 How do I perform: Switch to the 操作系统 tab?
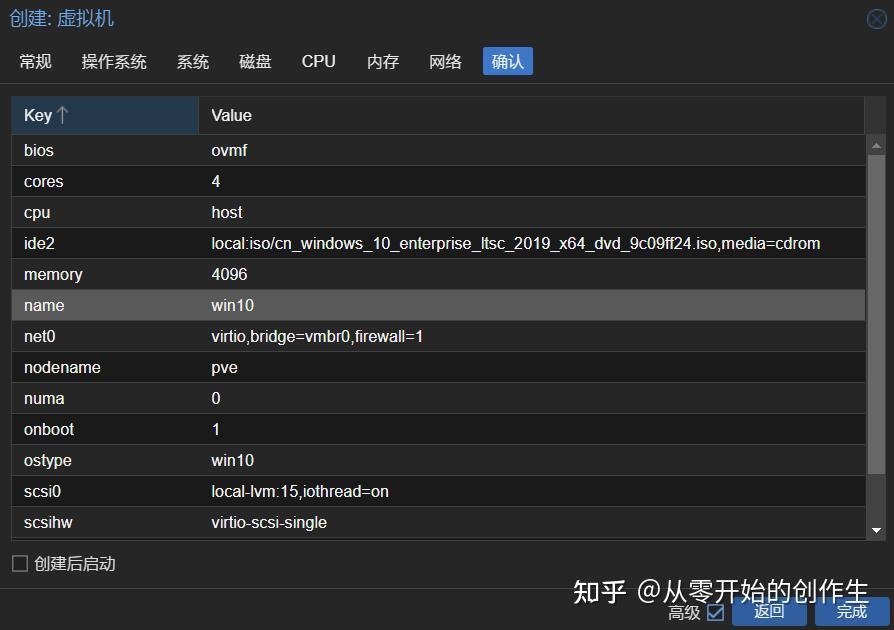pos(114,62)
